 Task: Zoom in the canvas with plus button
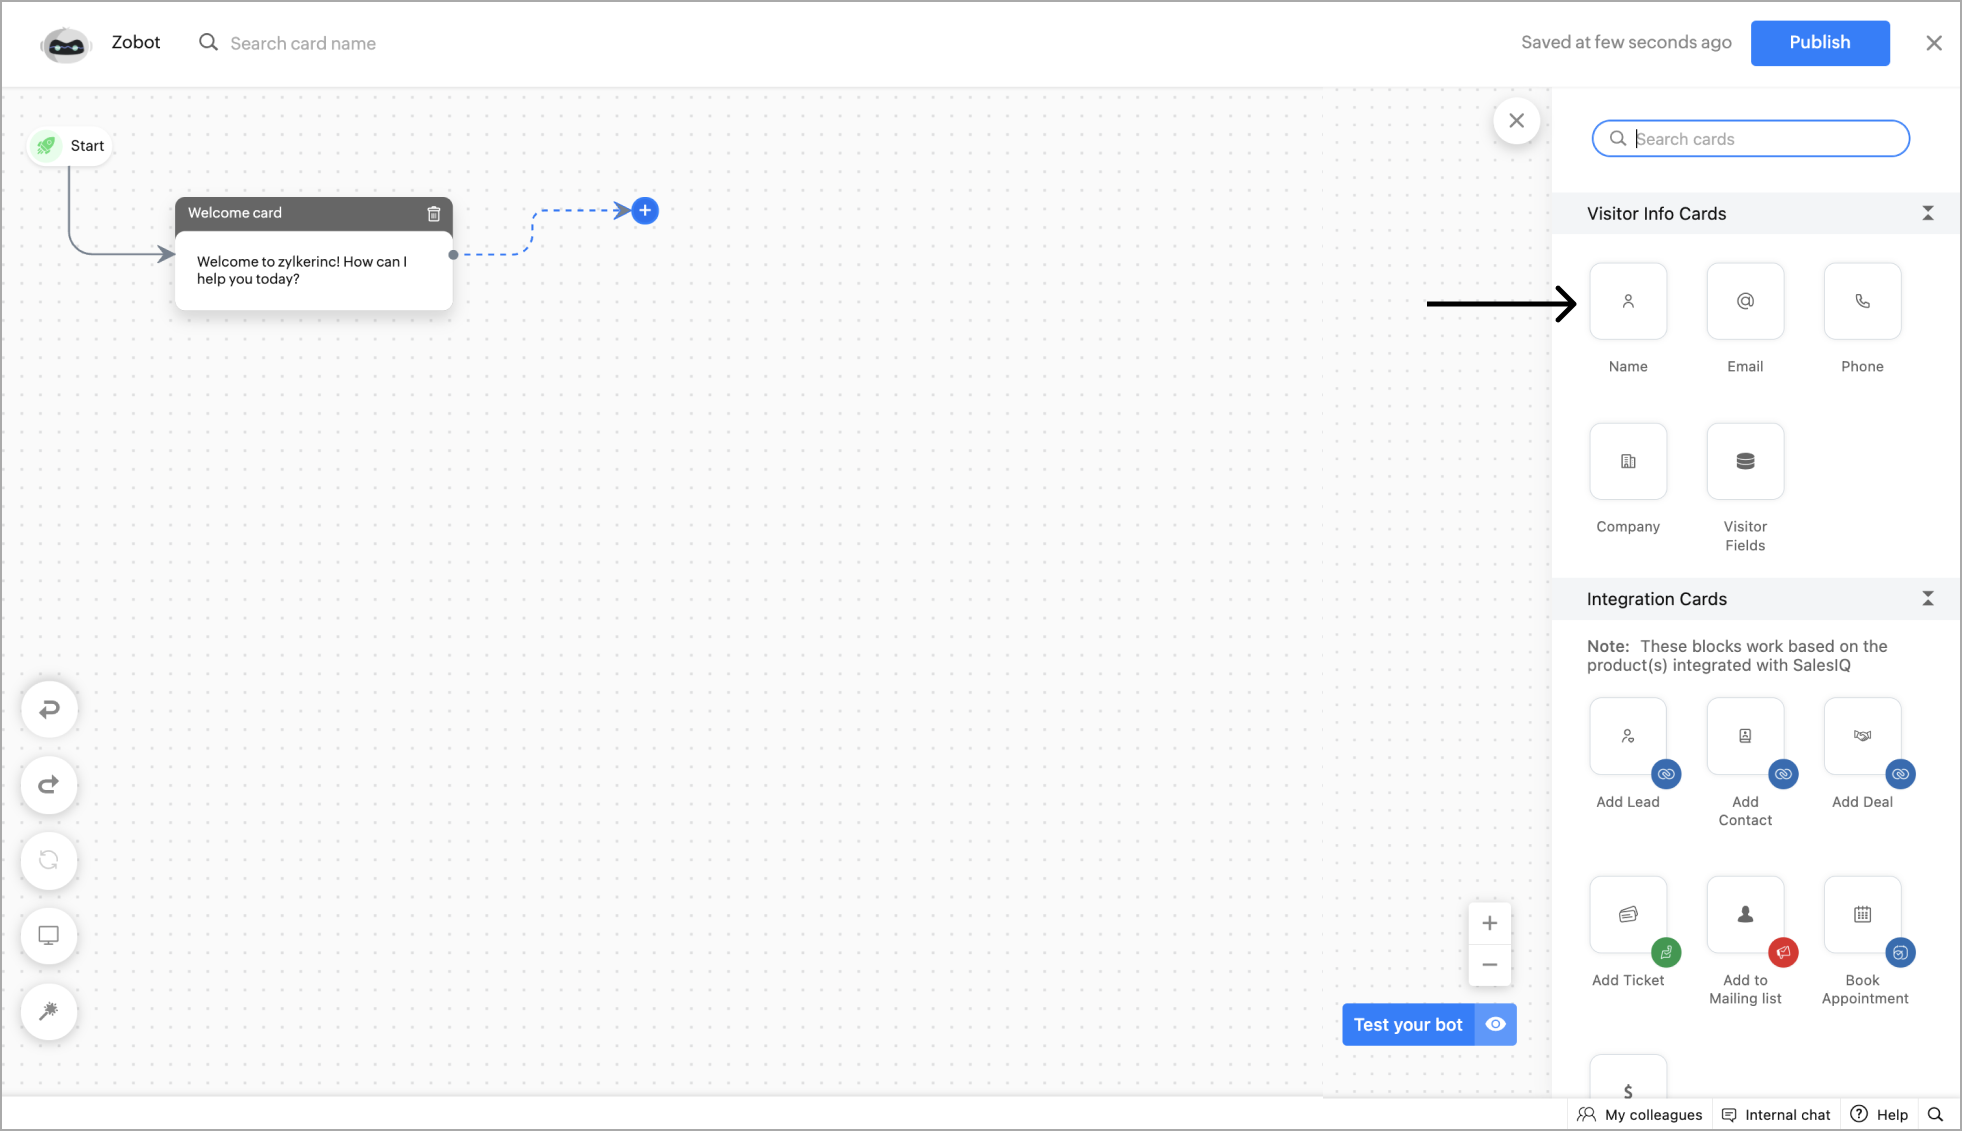click(1489, 924)
